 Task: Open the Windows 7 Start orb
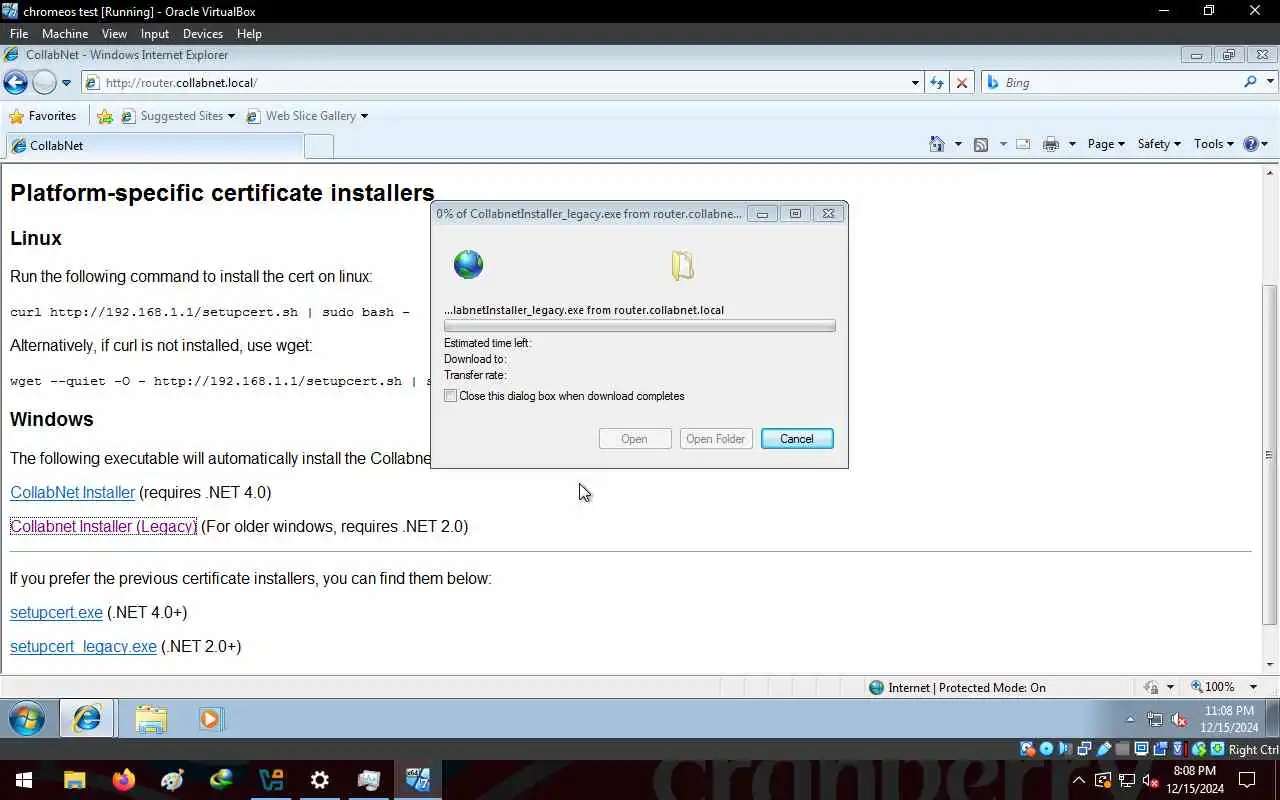(x=26, y=719)
